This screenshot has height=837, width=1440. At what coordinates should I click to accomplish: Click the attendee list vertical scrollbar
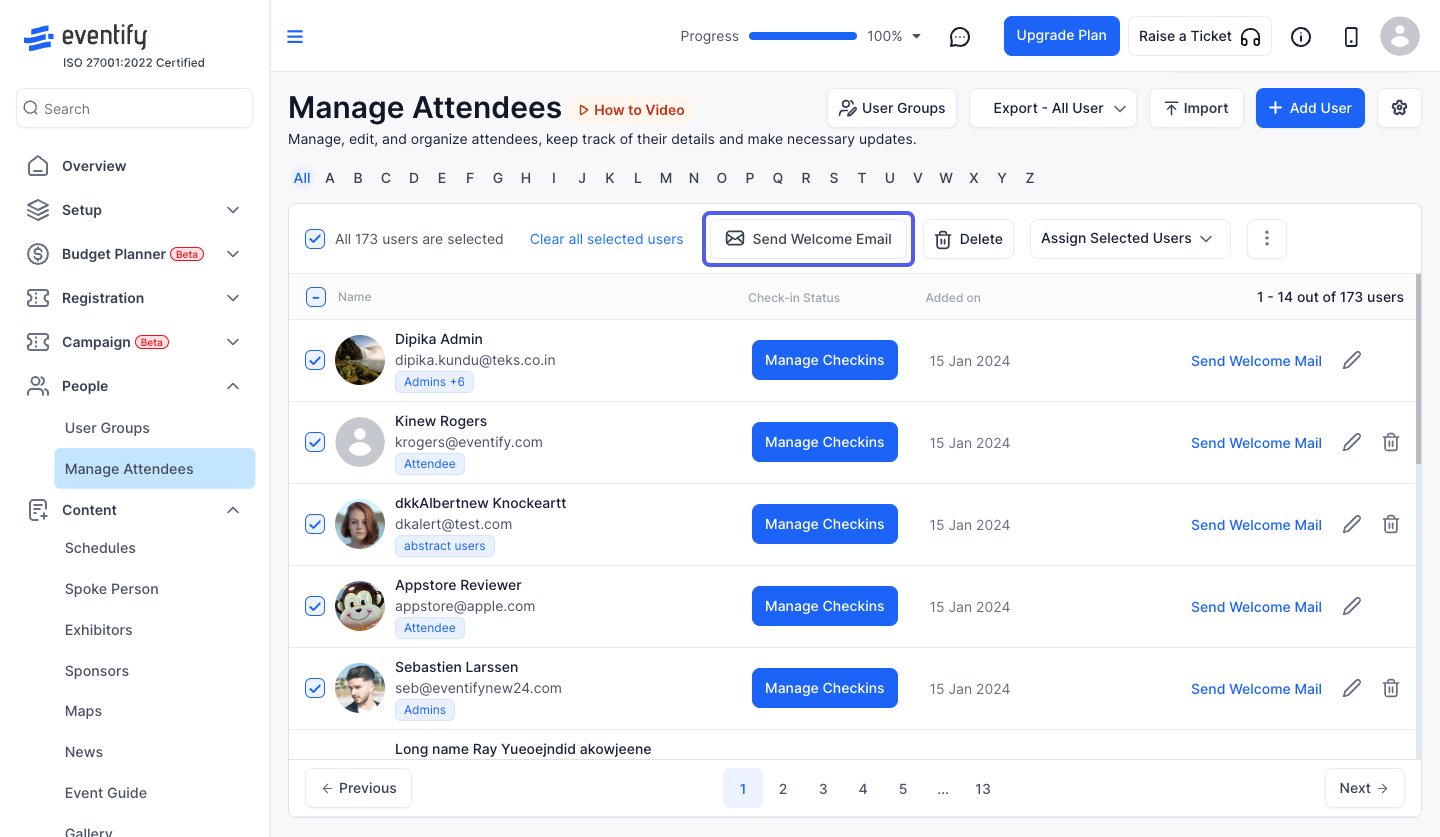point(1418,368)
